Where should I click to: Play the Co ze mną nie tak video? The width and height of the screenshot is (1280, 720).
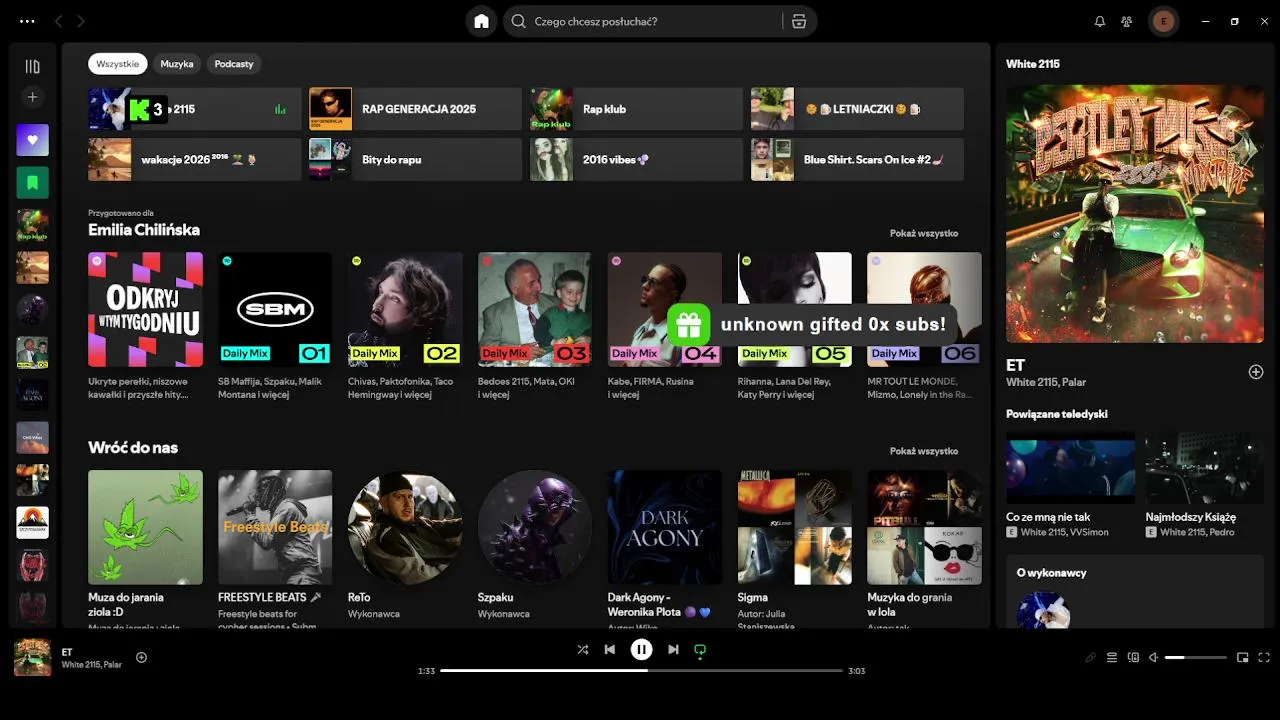[x=1070, y=467]
